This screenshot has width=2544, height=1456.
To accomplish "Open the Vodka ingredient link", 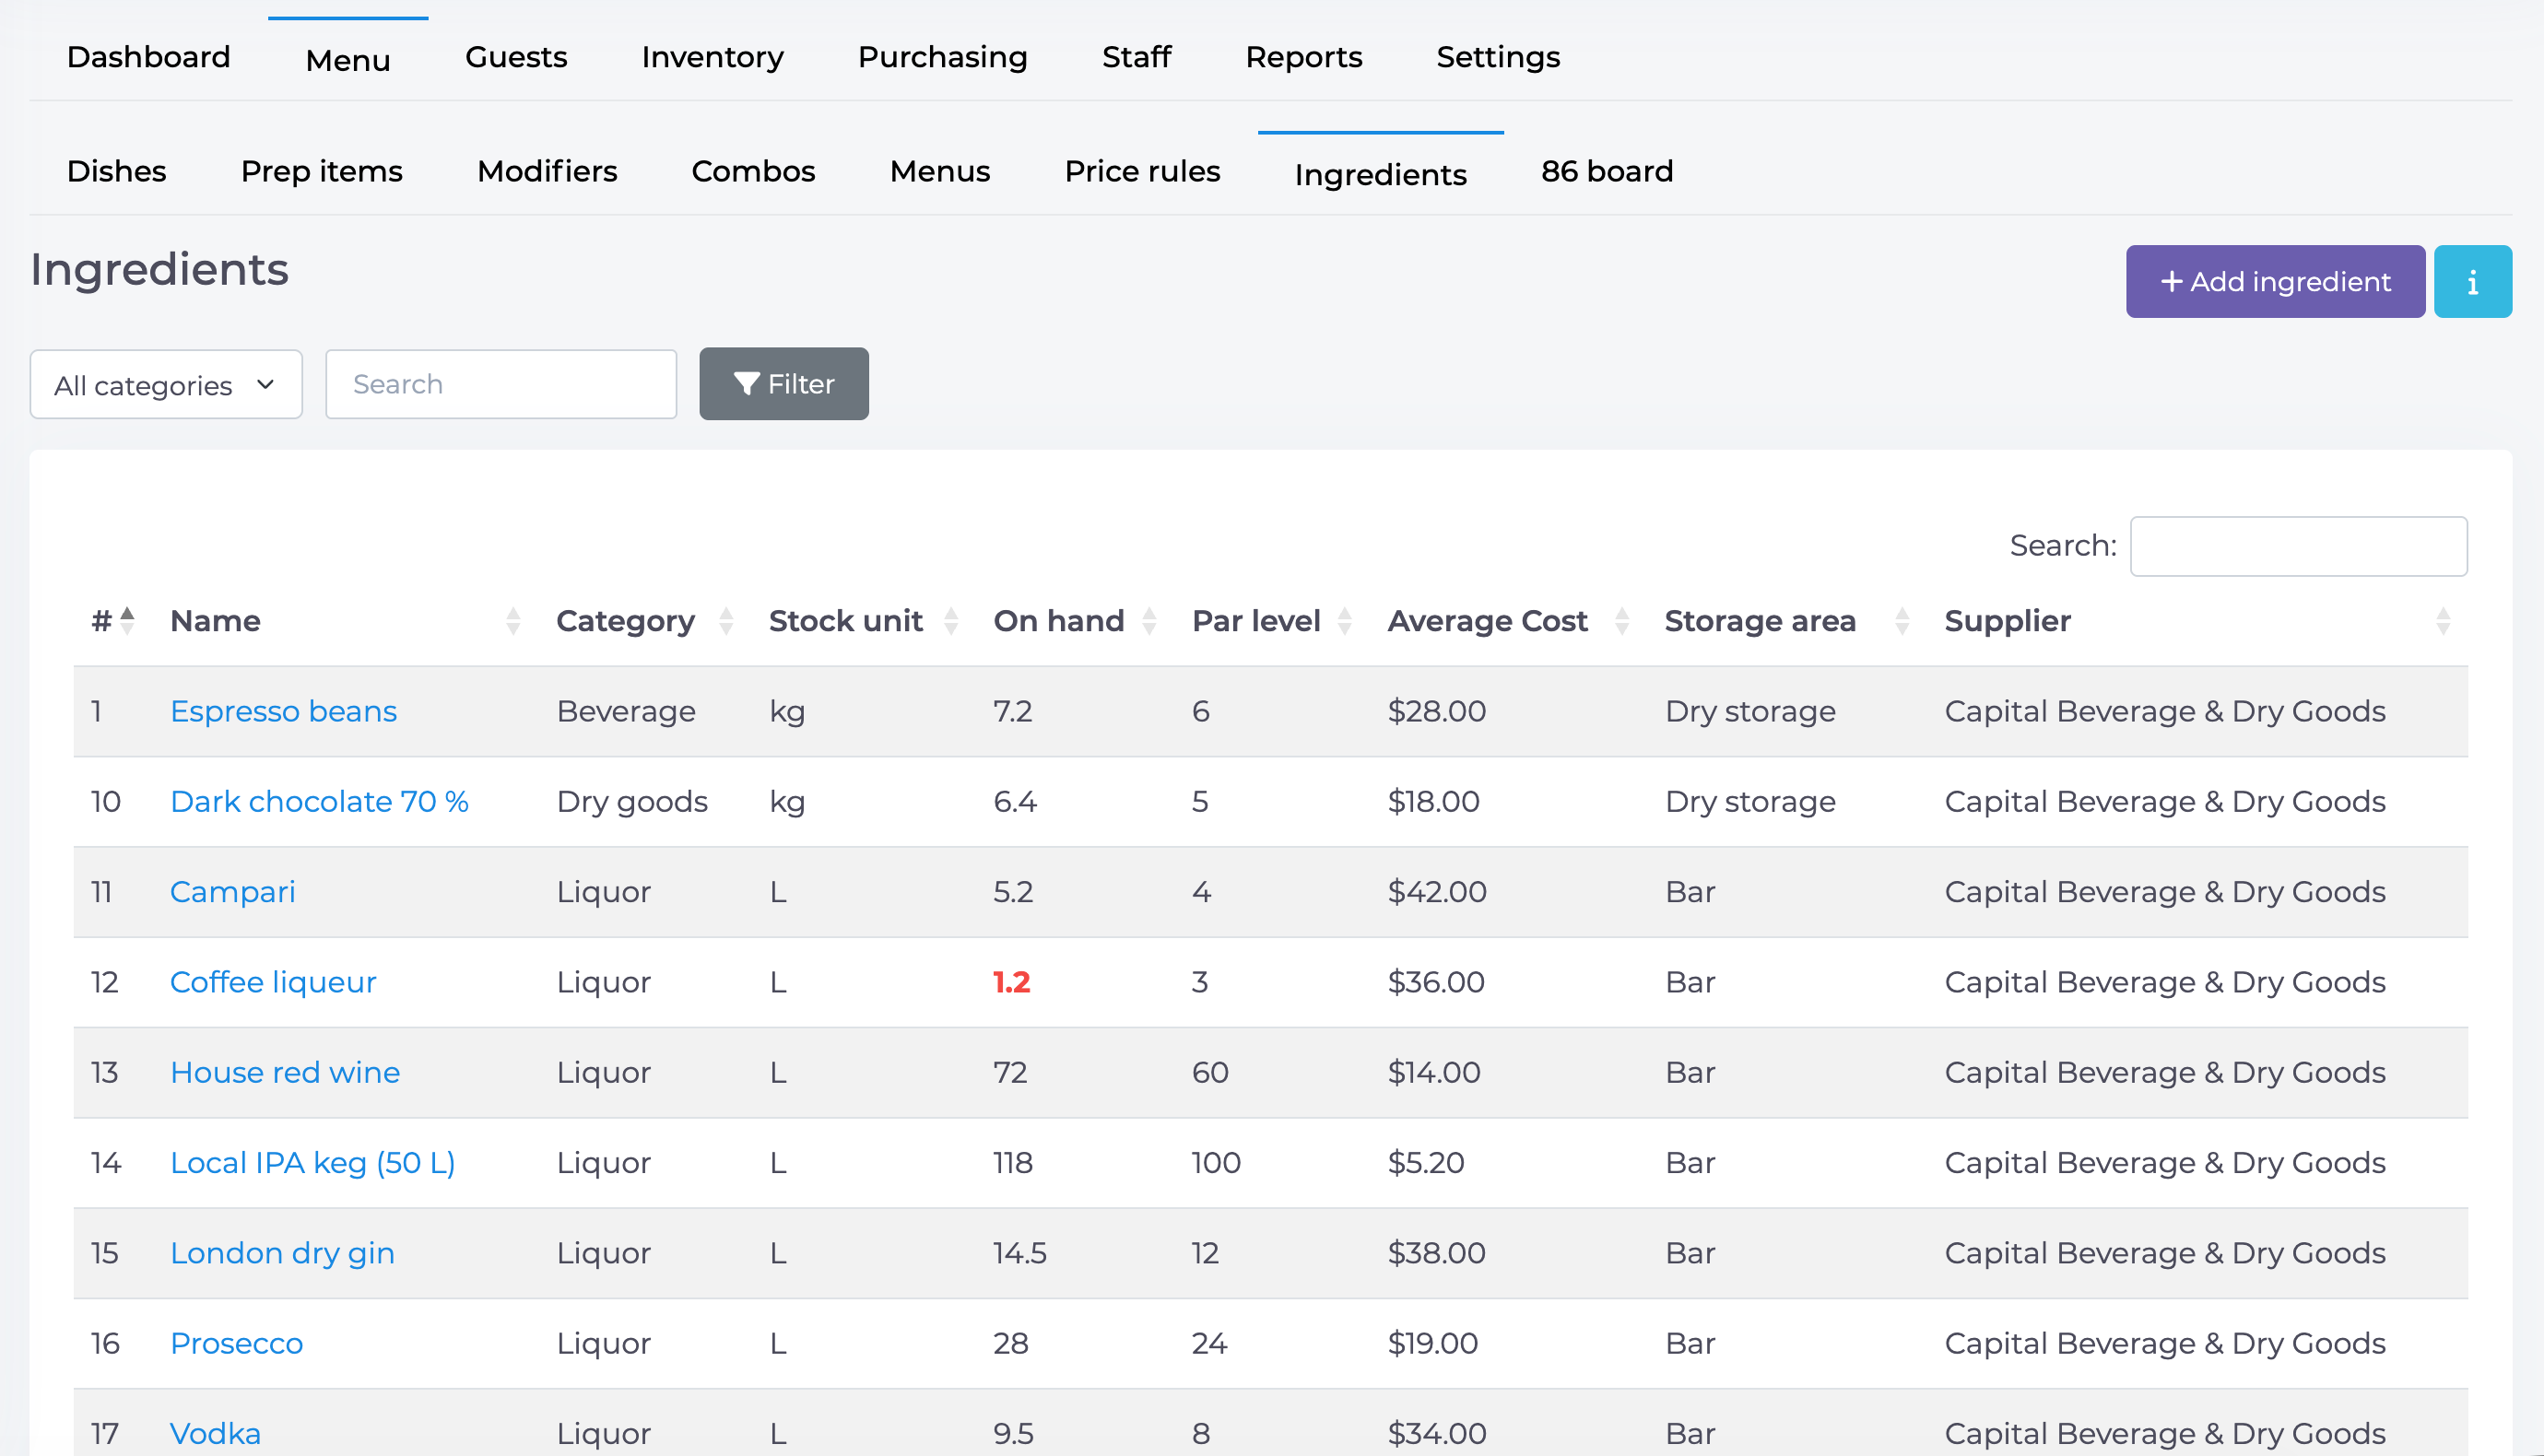I will click(x=215, y=1433).
